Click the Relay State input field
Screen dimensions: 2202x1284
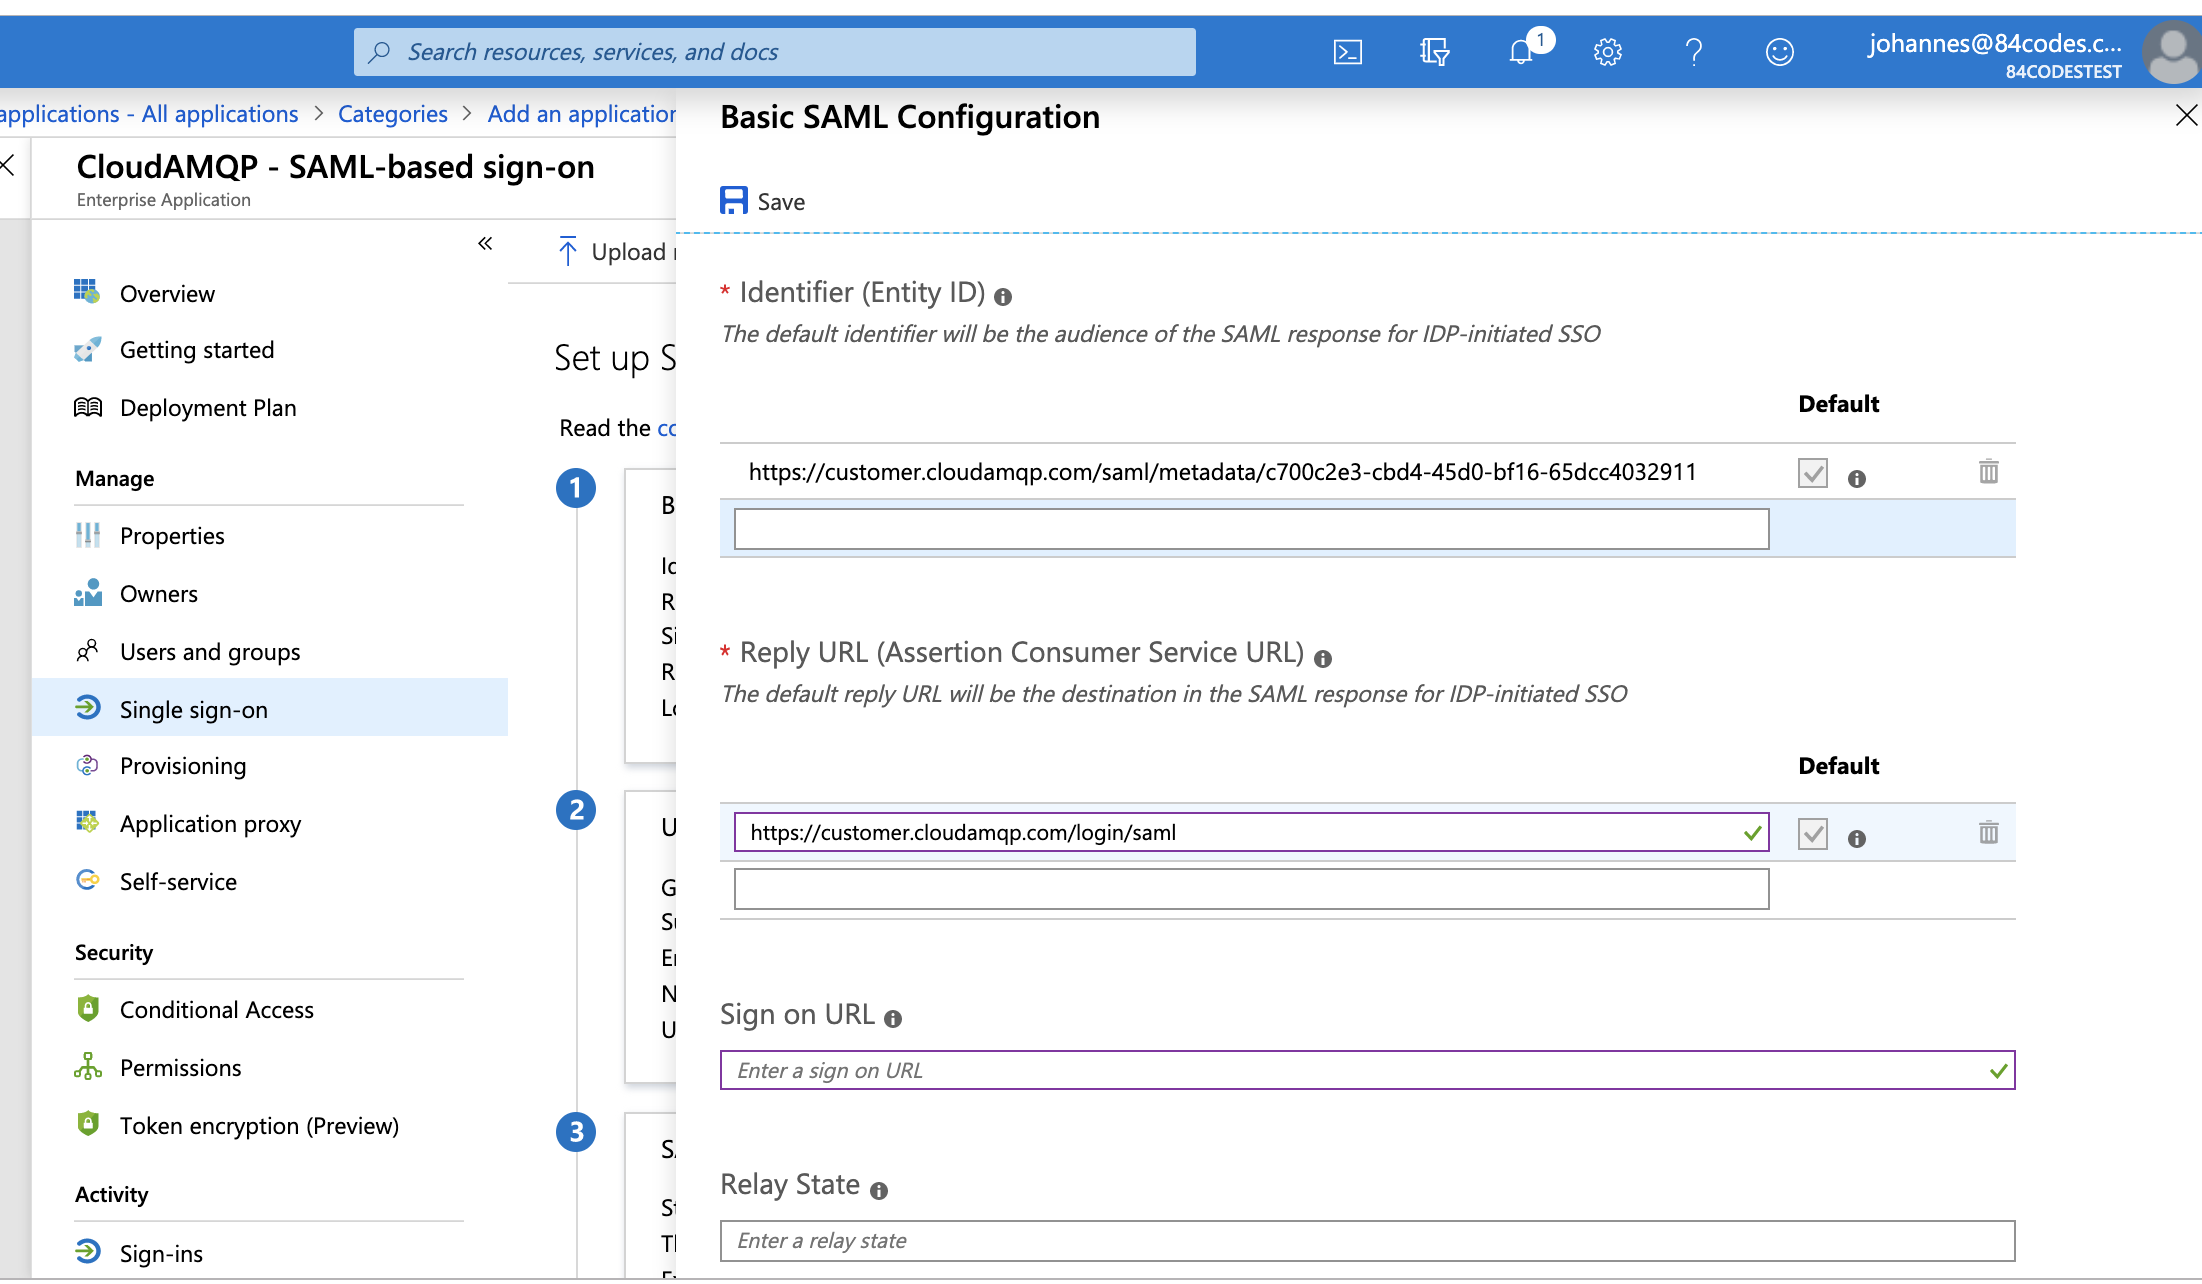coord(1367,1240)
